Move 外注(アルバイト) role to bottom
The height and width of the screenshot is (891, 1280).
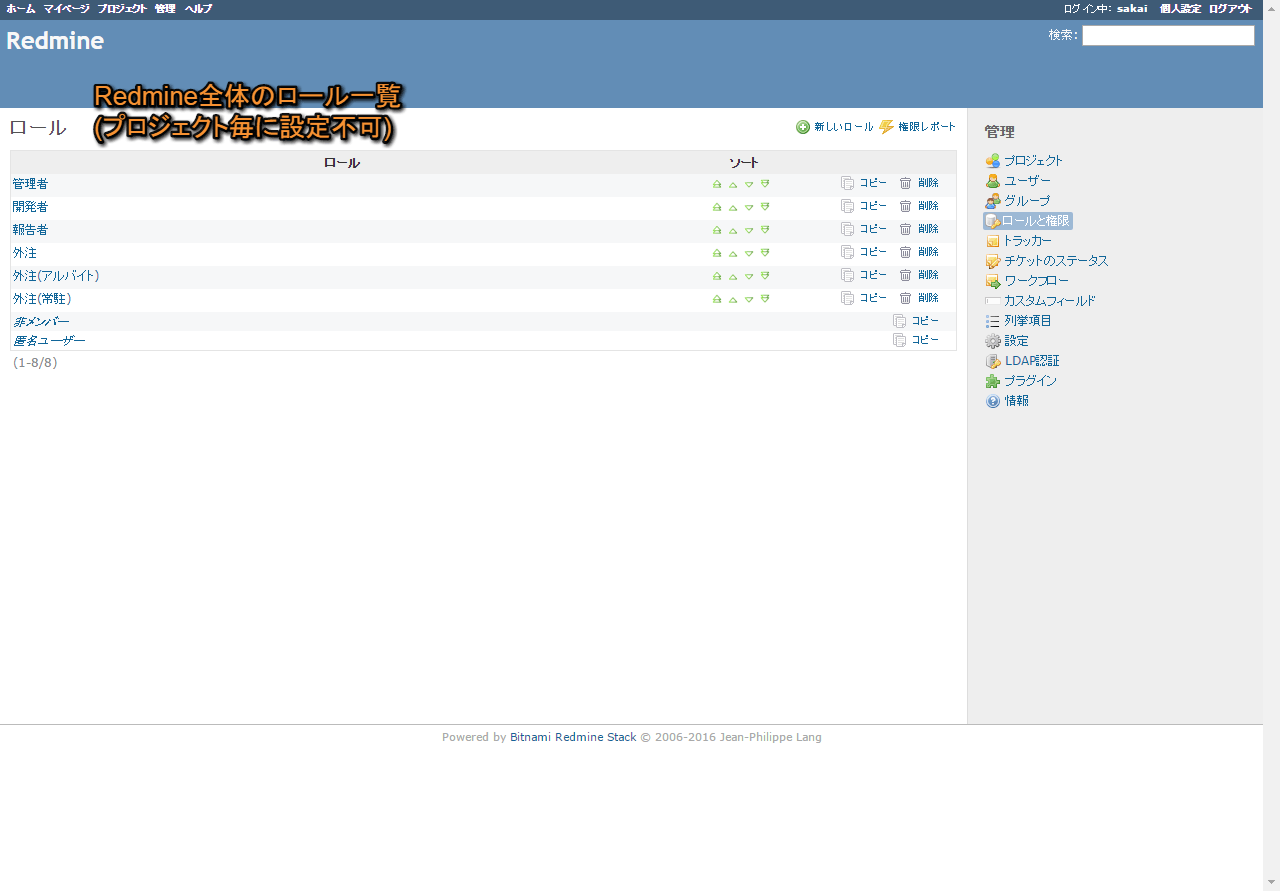click(x=765, y=276)
